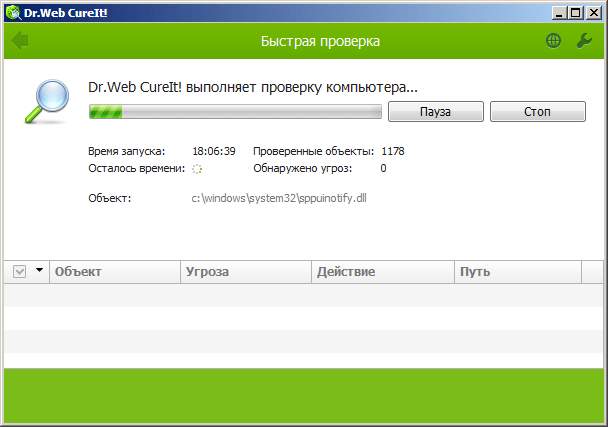The height and width of the screenshot is (427, 608).
Task: Click the Проверенные объекты label
Action: coord(314,151)
